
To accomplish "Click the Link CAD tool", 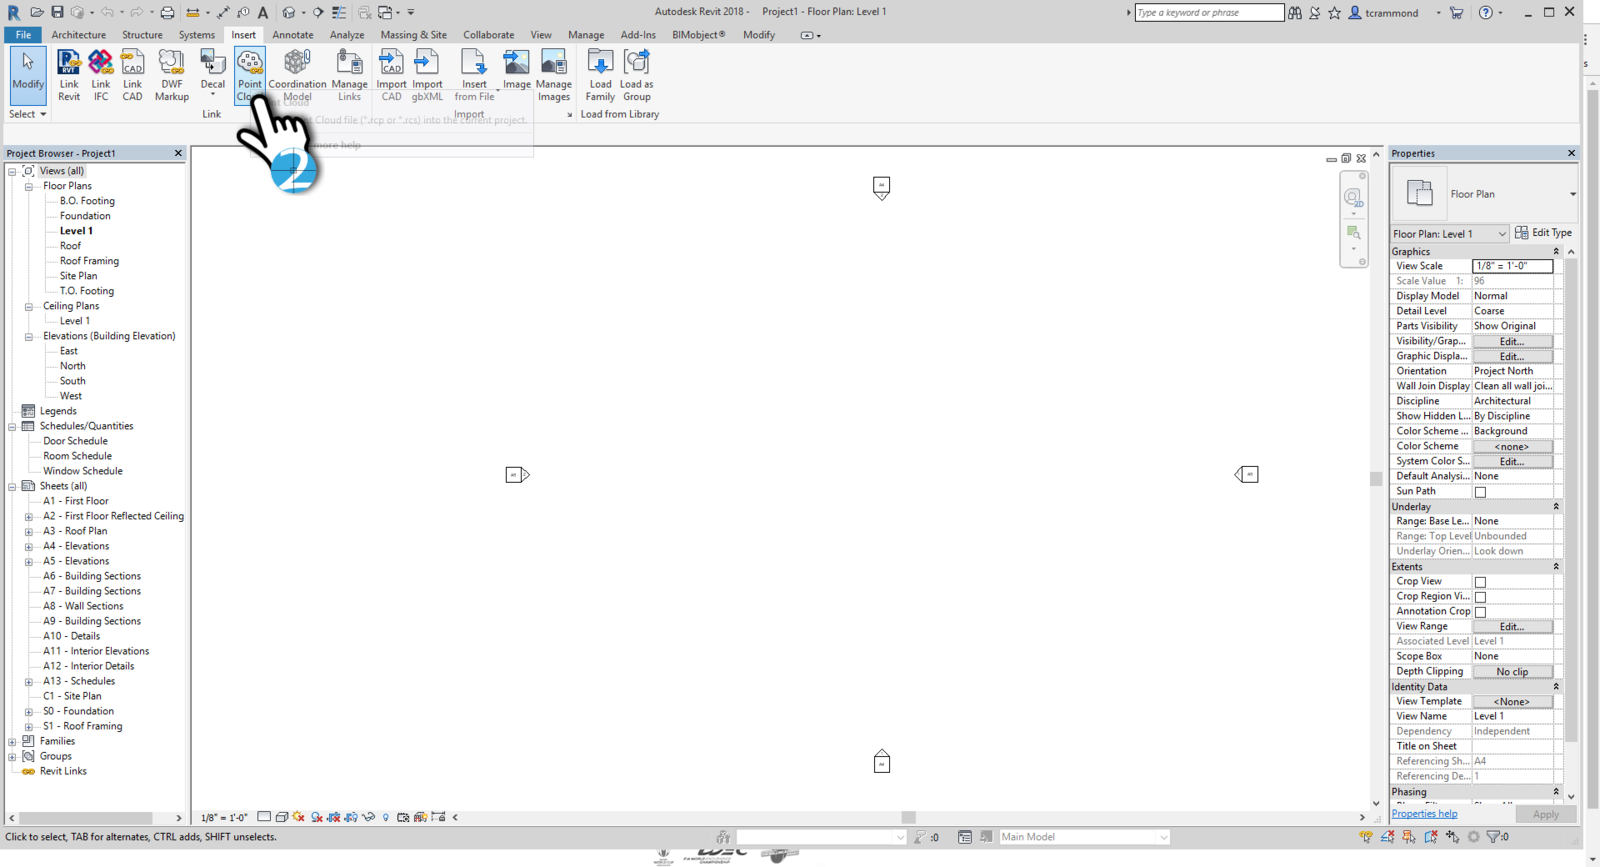I will [x=132, y=74].
